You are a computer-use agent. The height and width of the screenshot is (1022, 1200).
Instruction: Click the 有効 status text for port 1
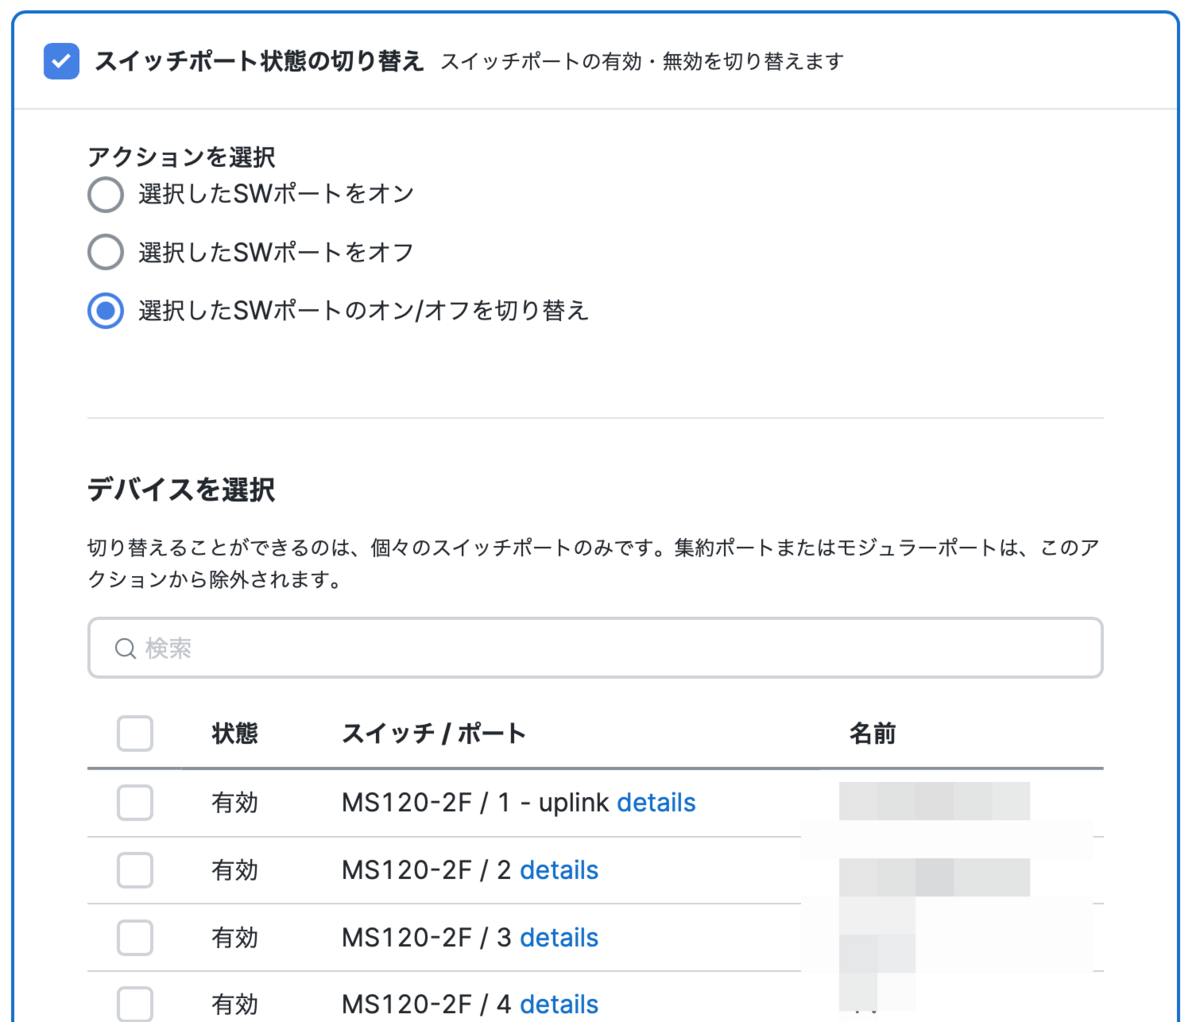pyautogui.click(x=235, y=802)
